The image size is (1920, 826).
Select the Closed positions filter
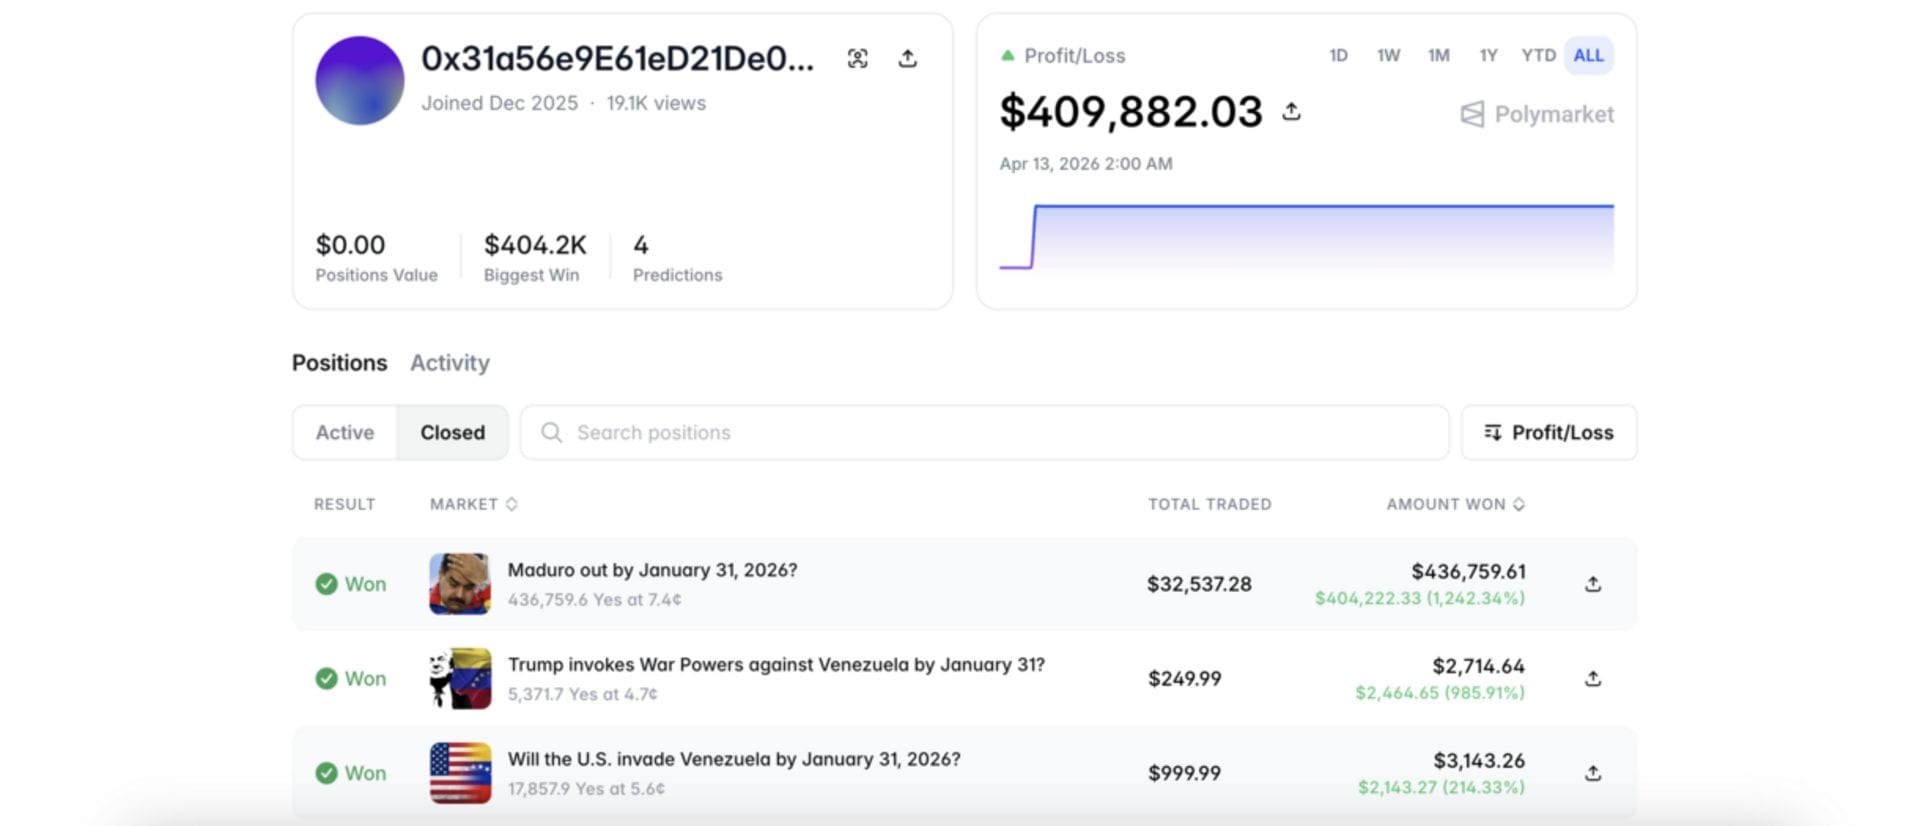[x=452, y=433]
